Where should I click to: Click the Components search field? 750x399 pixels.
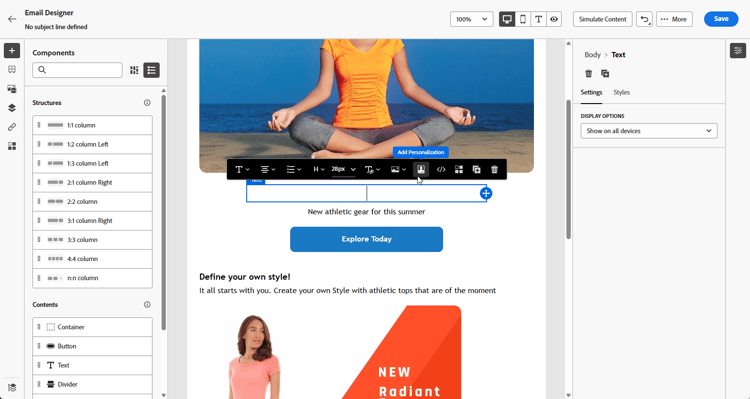click(x=77, y=70)
